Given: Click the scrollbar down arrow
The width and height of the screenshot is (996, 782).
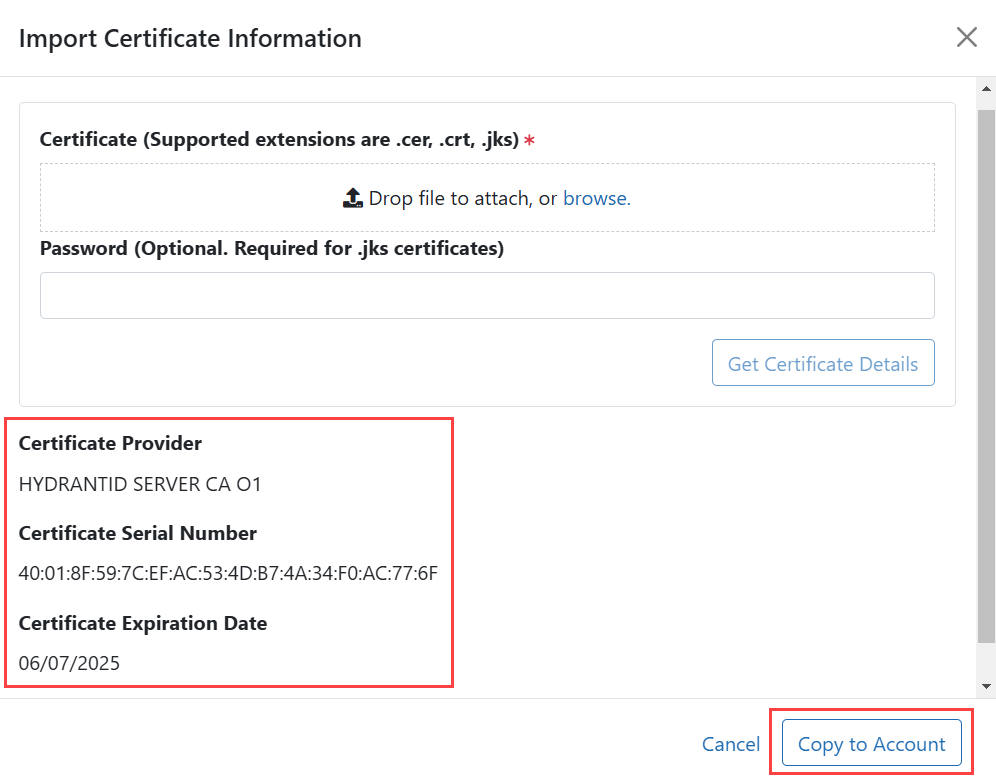Looking at the screenshot, I should pyautogui.click(x=986, y=686).
